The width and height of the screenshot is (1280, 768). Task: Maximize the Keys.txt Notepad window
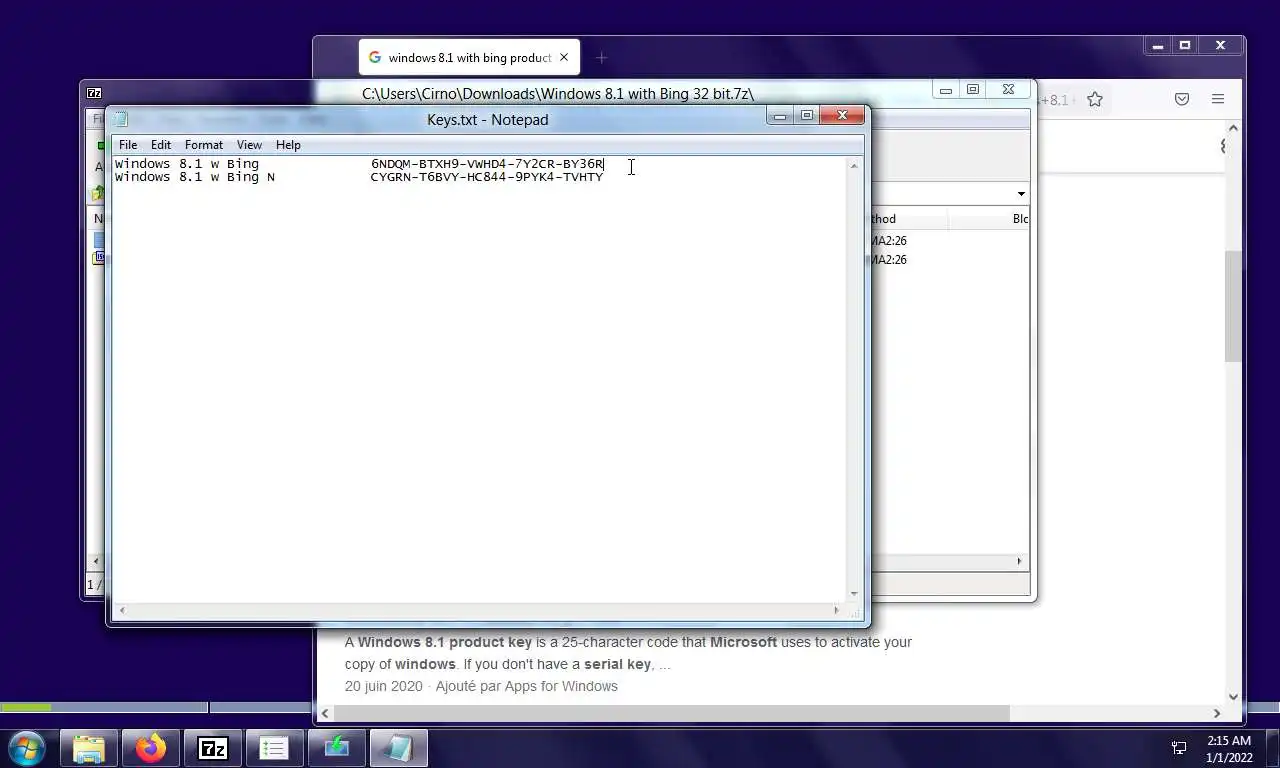(807, 116)
